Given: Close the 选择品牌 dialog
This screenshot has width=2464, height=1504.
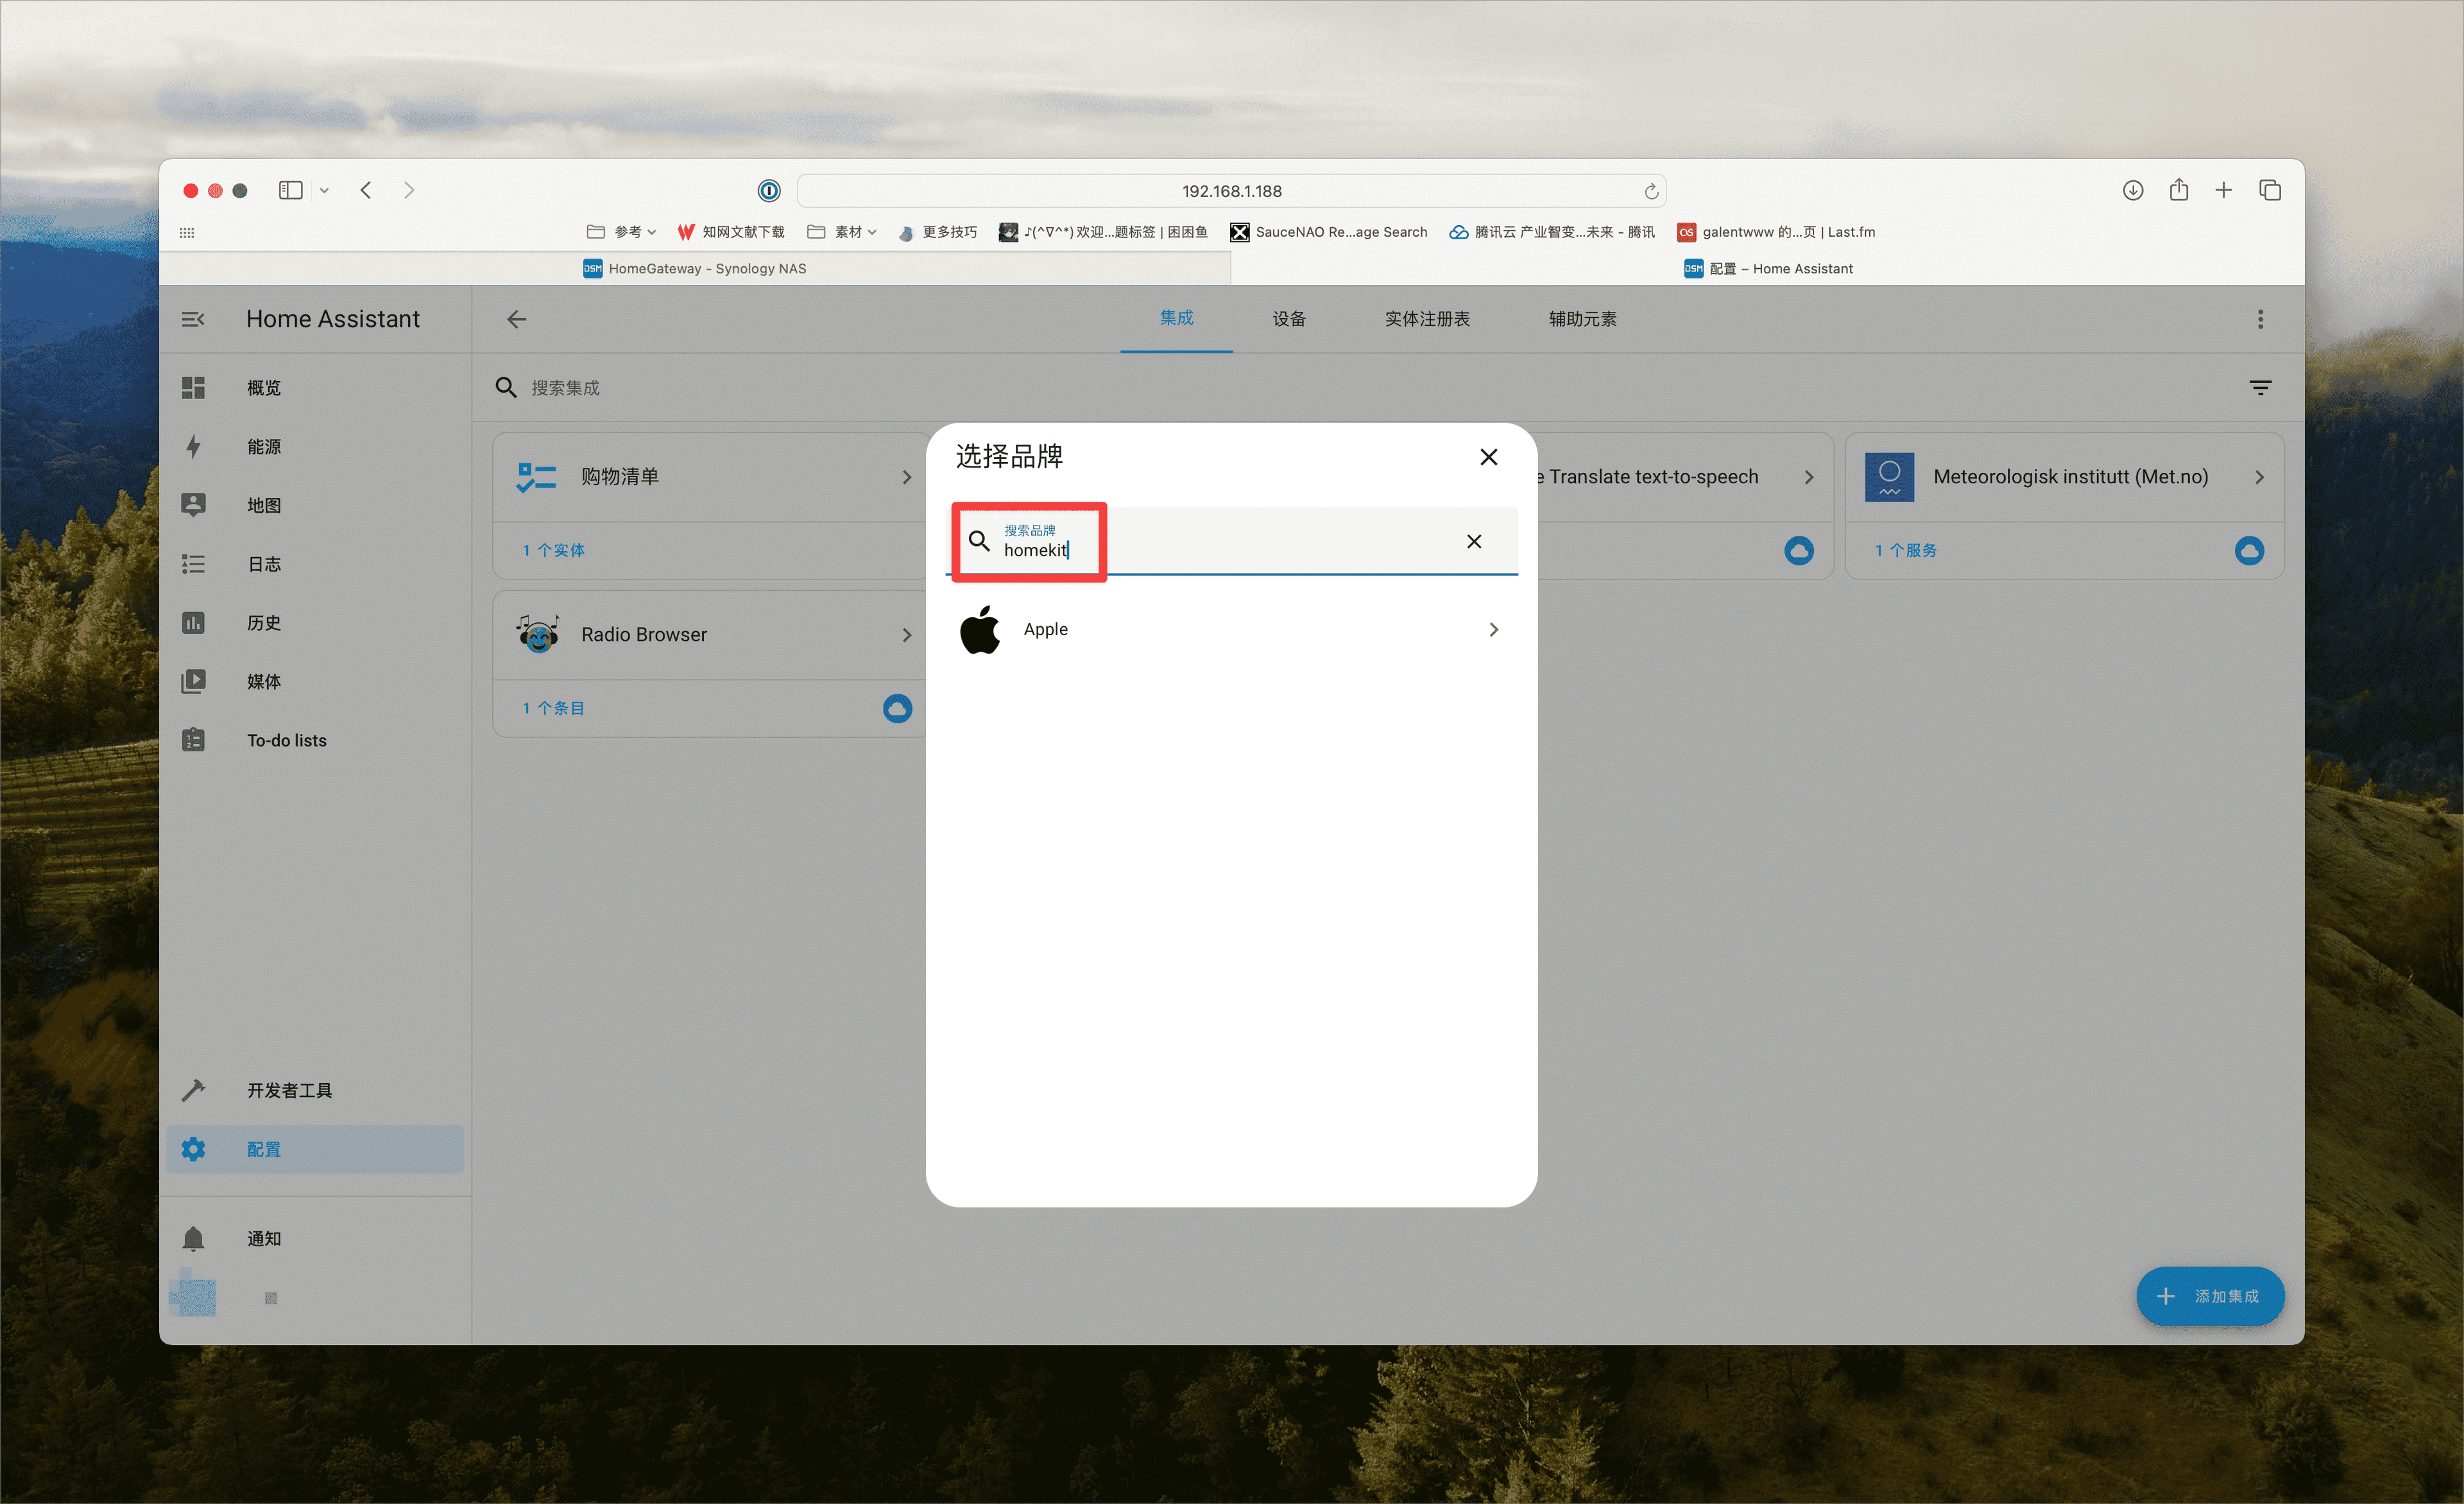Looking at the screenshot, I should pos(1488,457).
